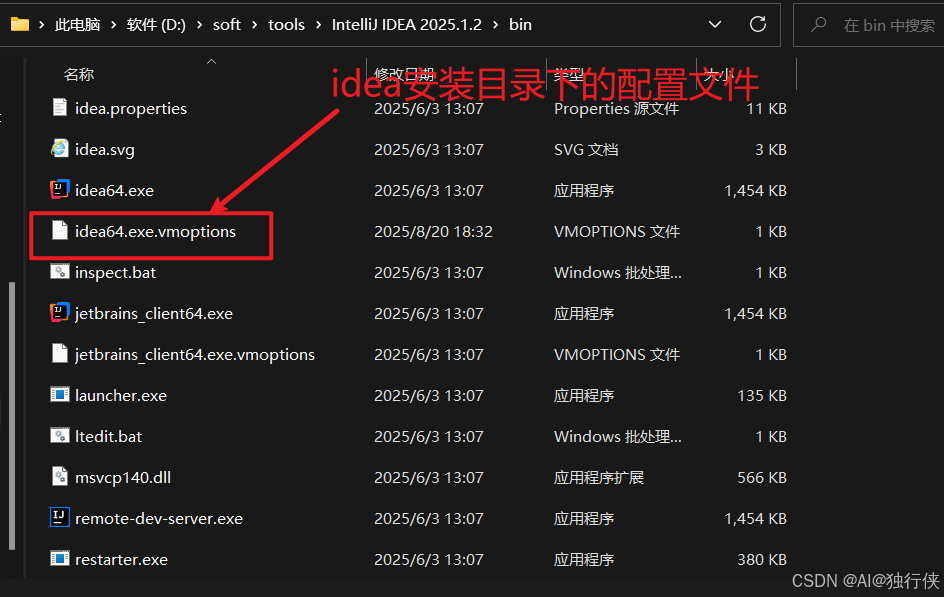The height and width of the screenshot is (597, 944).
Task: Select the idea64.exe file name
Action: tap(114, 190)
